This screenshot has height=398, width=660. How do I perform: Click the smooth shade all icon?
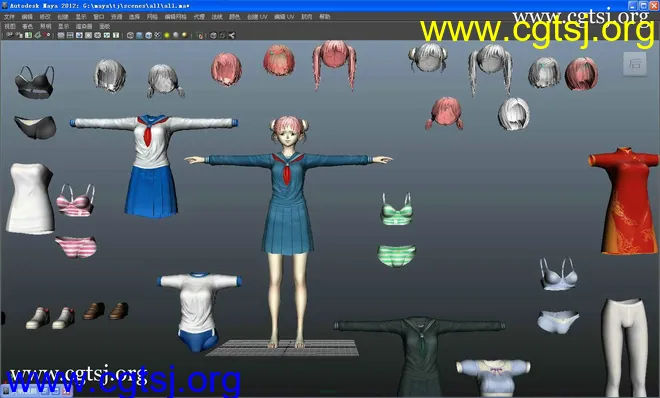[139, 35]
